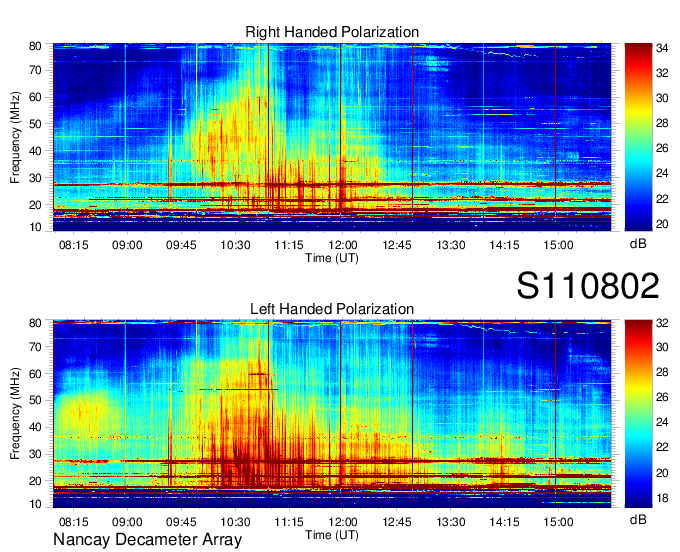The width and height of the screenshot is (680, 552).
Task: Click the left-handed polarization color bar
Action: tap(638, 414)
